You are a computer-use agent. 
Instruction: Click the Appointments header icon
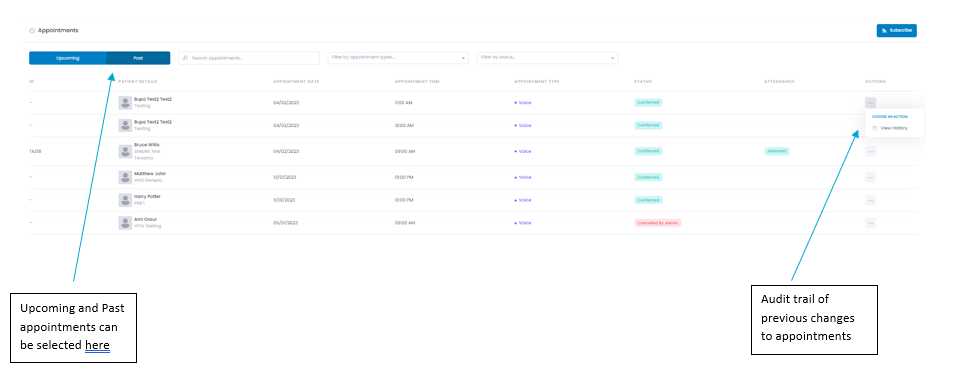(32, 30)
